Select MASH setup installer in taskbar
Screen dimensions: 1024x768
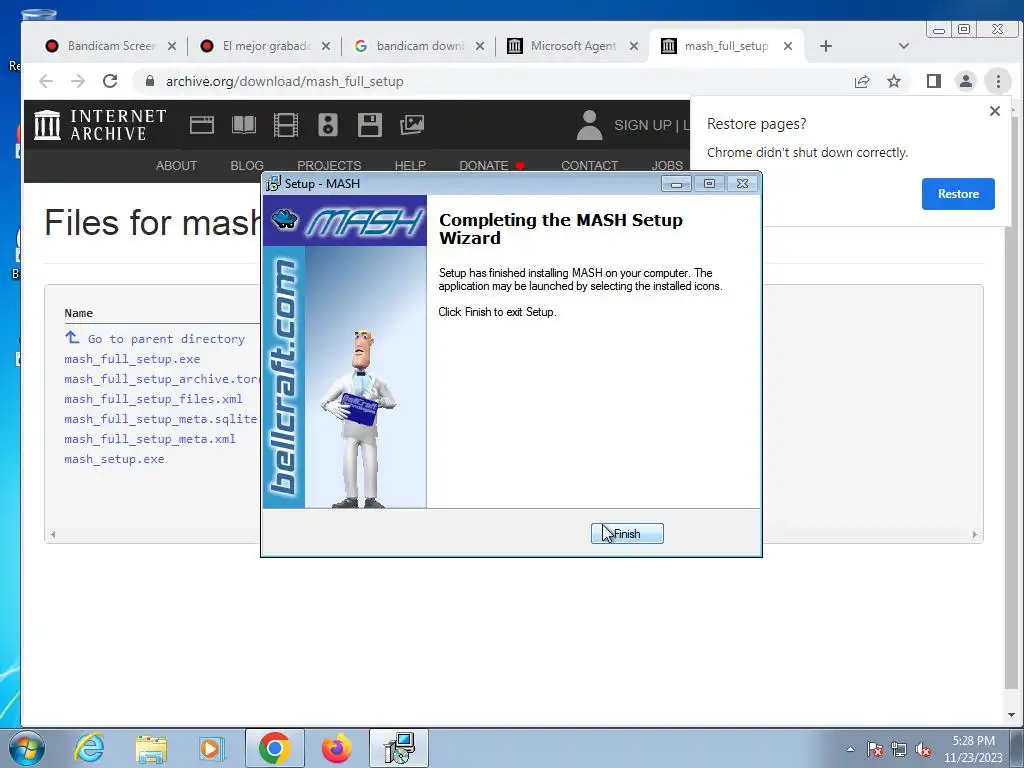[x=399, y=748]
